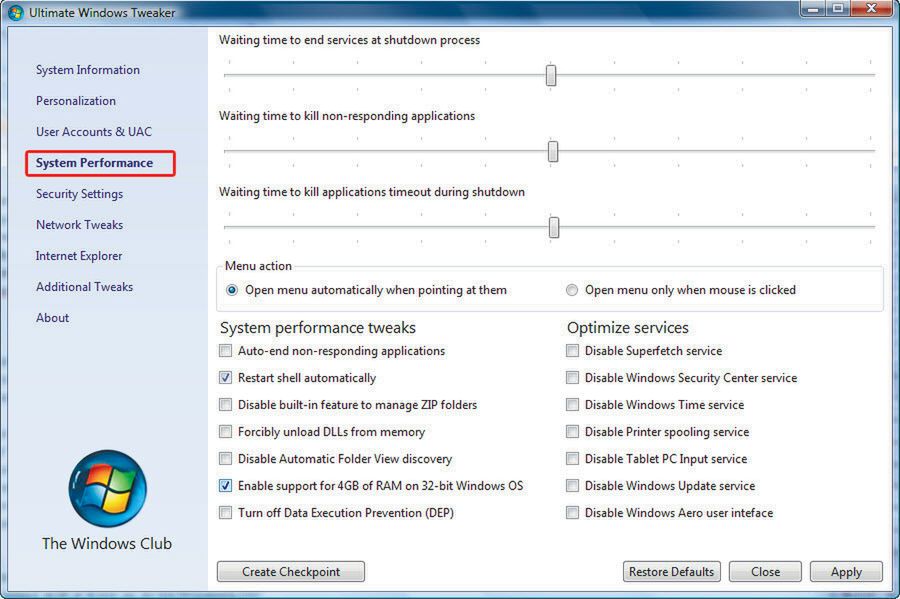Click Restore Defaults
The image size is (900, 599).
[x=672, y=572]
